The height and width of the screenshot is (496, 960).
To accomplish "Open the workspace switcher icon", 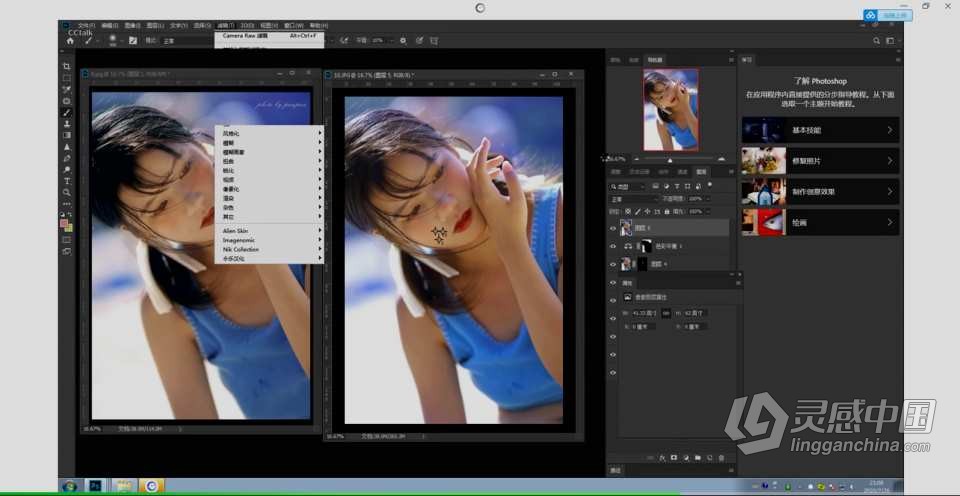I will pyautogui.click(x=891, y=41).
